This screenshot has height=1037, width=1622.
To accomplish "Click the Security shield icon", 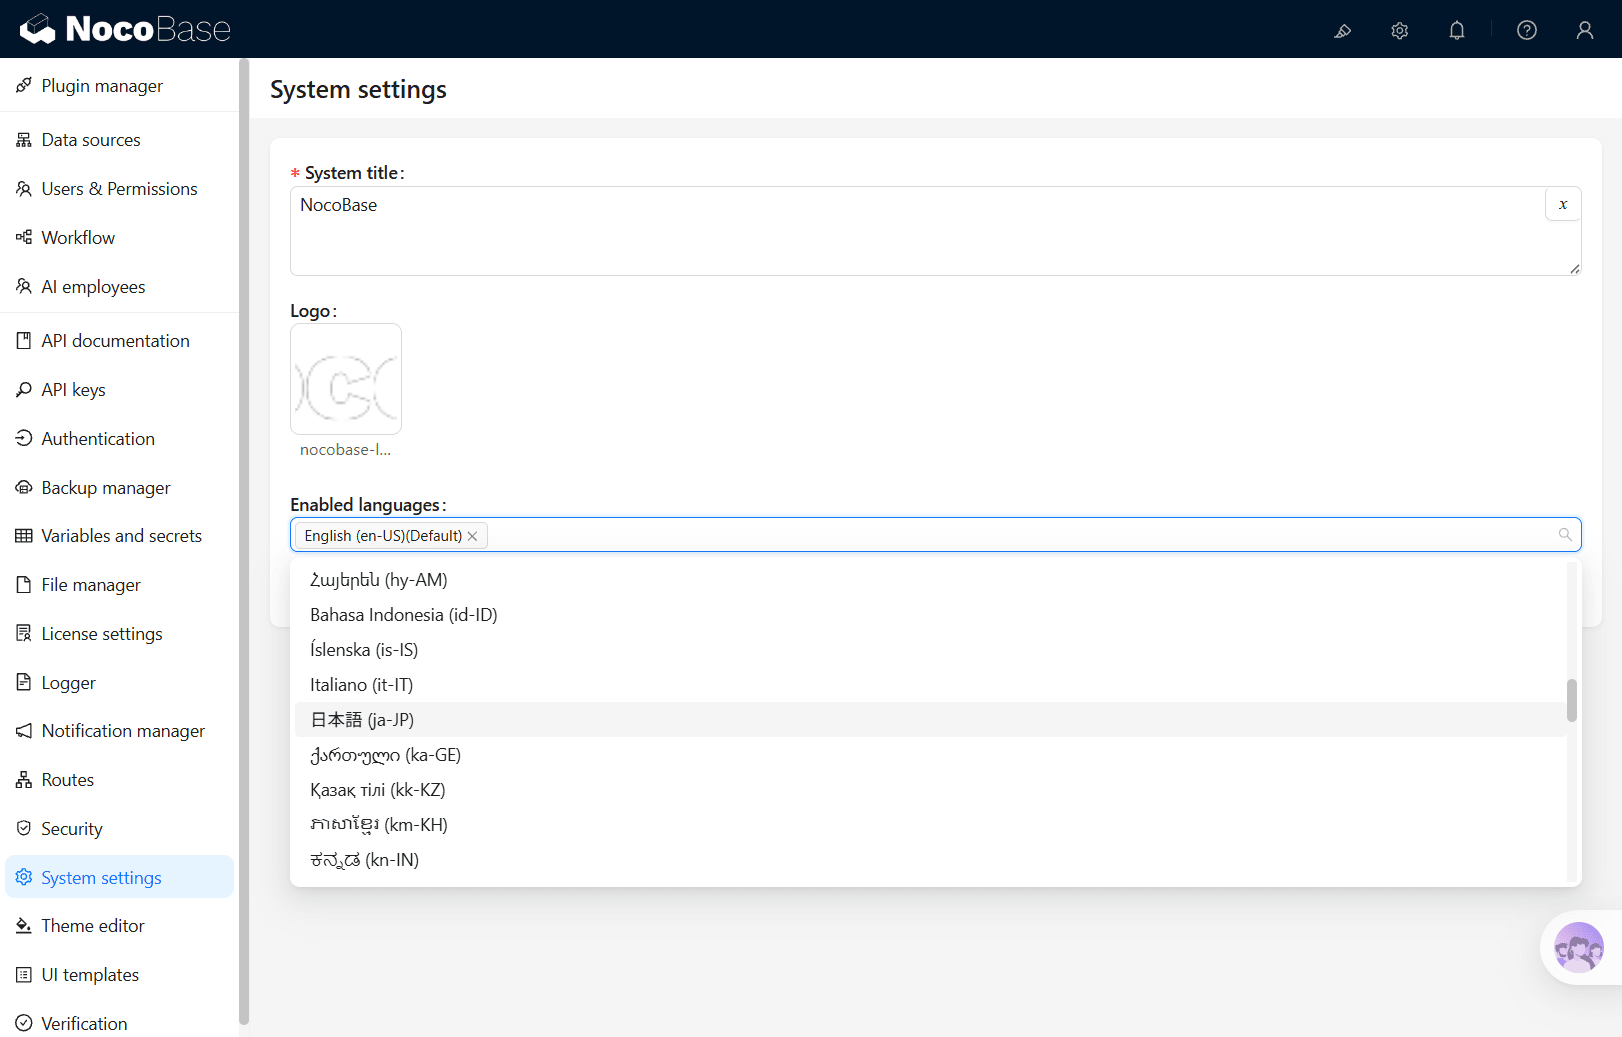I will point(24,829).
